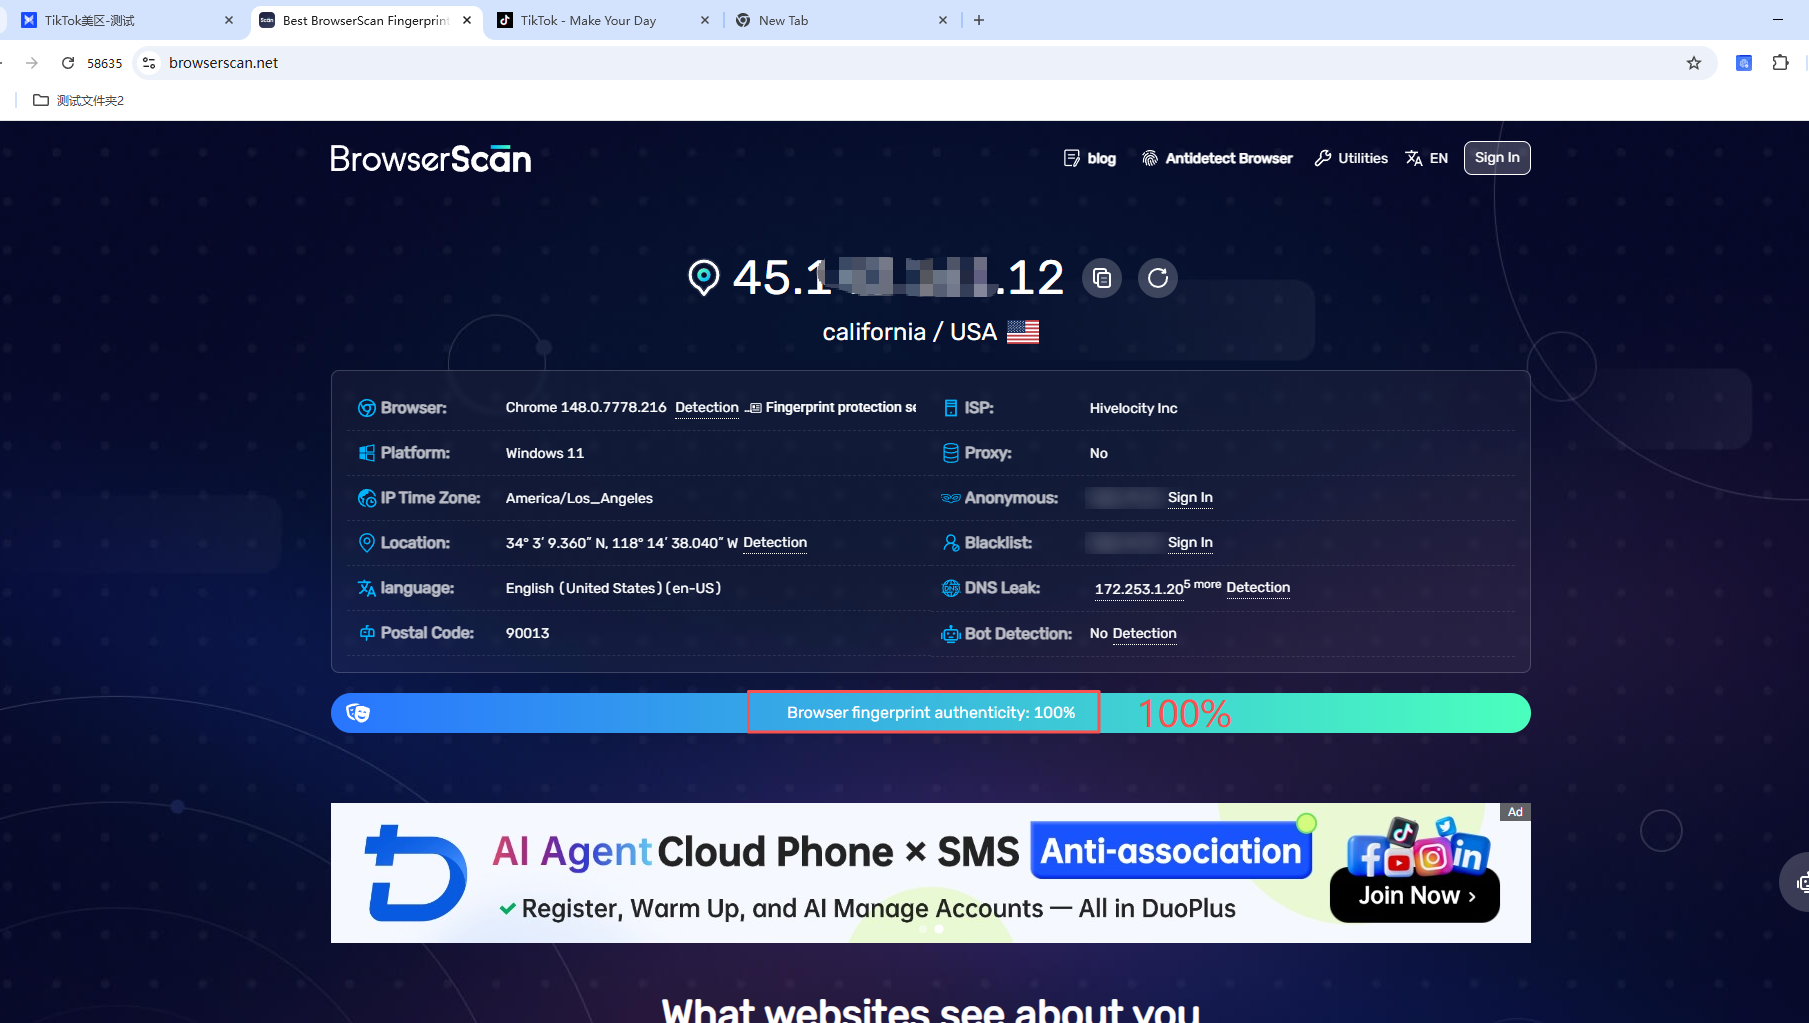Change the site language from EN
Image resolution: width=1809 pixels, height=1023 pixels.
pos(1427,158)
